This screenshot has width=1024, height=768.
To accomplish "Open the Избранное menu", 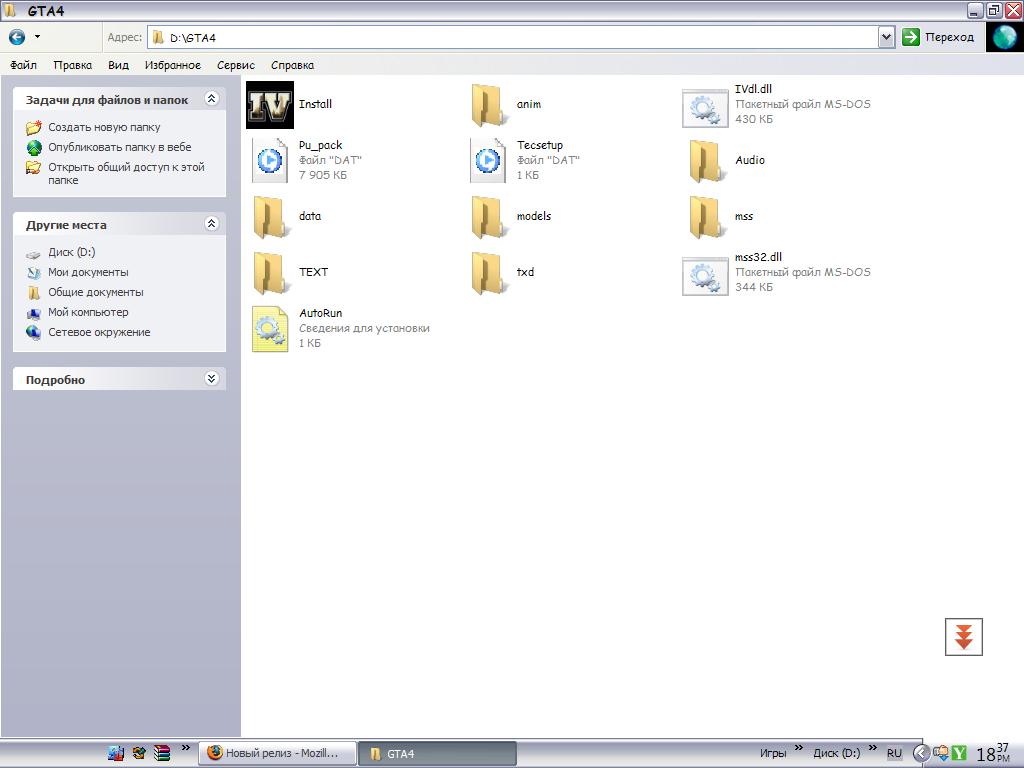I will 172,65.
